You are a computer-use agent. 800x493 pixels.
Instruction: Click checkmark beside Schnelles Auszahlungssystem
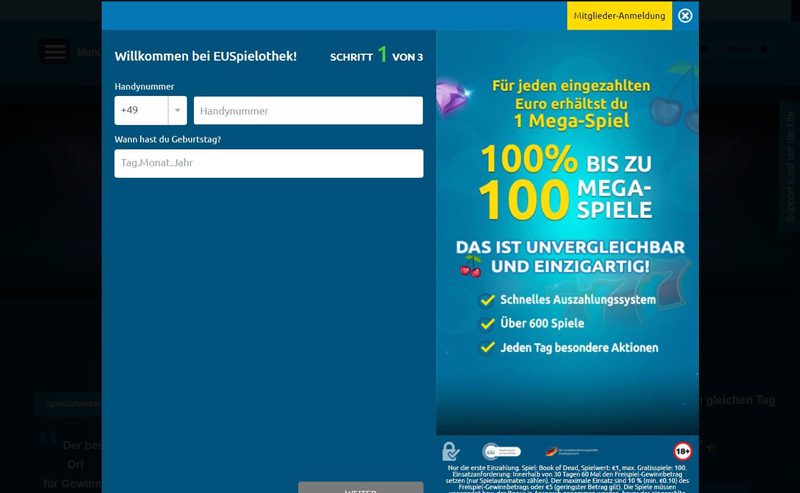tap(487, 299)
